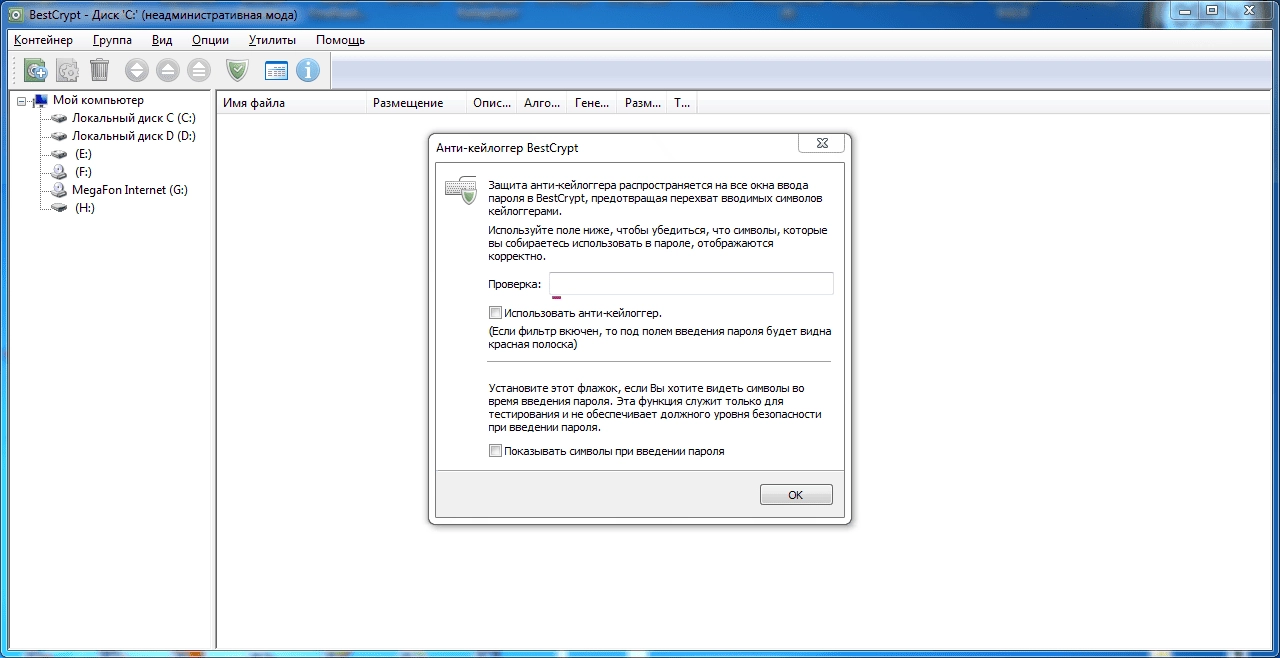Viewport: 1280px width, 658px height.
Task: Click the 'Разм...' column header
Action: click(x=642, y=102)
